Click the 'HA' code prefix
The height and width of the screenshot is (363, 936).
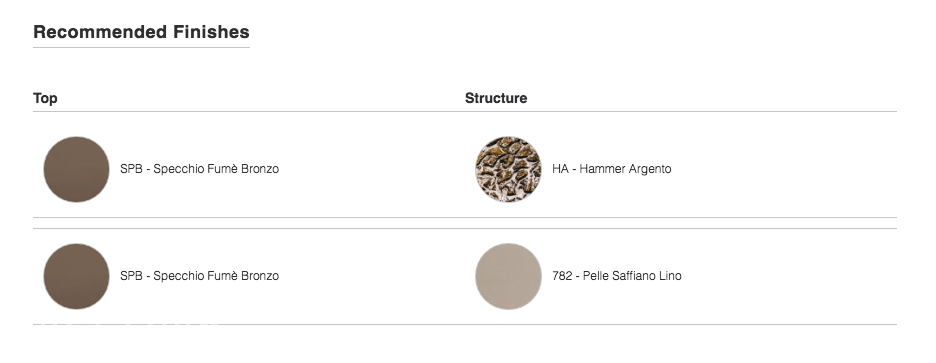pyautogui.click(x=561, y=169)
